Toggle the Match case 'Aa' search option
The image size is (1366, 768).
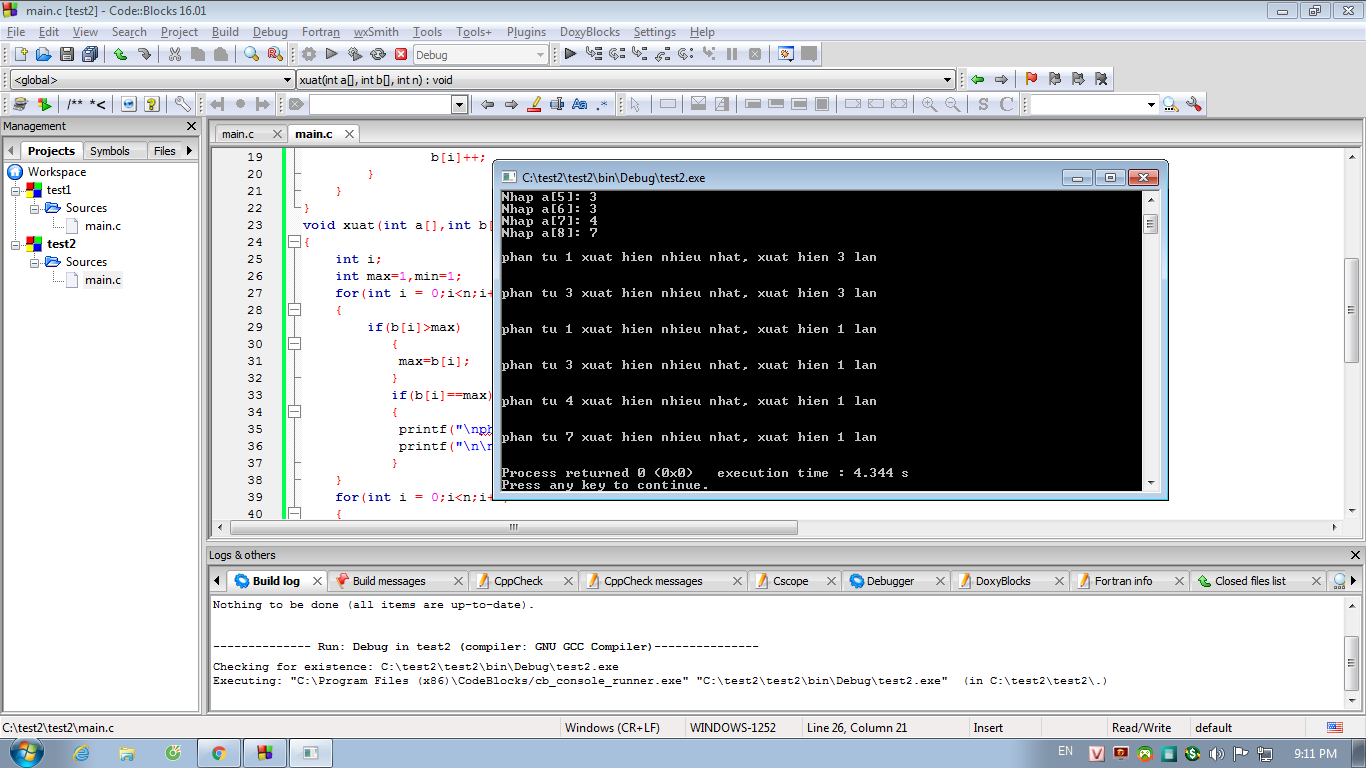pos(579,104)
